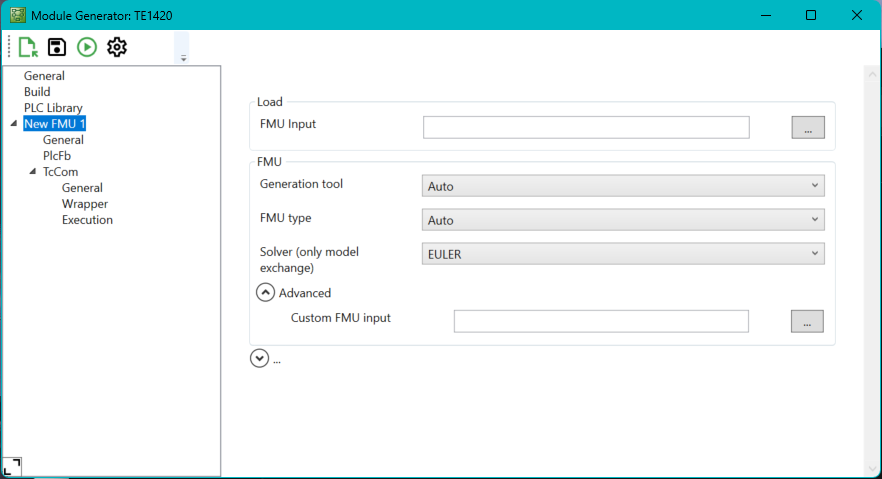Open settings via the gear icon
Screen dimensions: 882x479
click(x=117, y=47)
